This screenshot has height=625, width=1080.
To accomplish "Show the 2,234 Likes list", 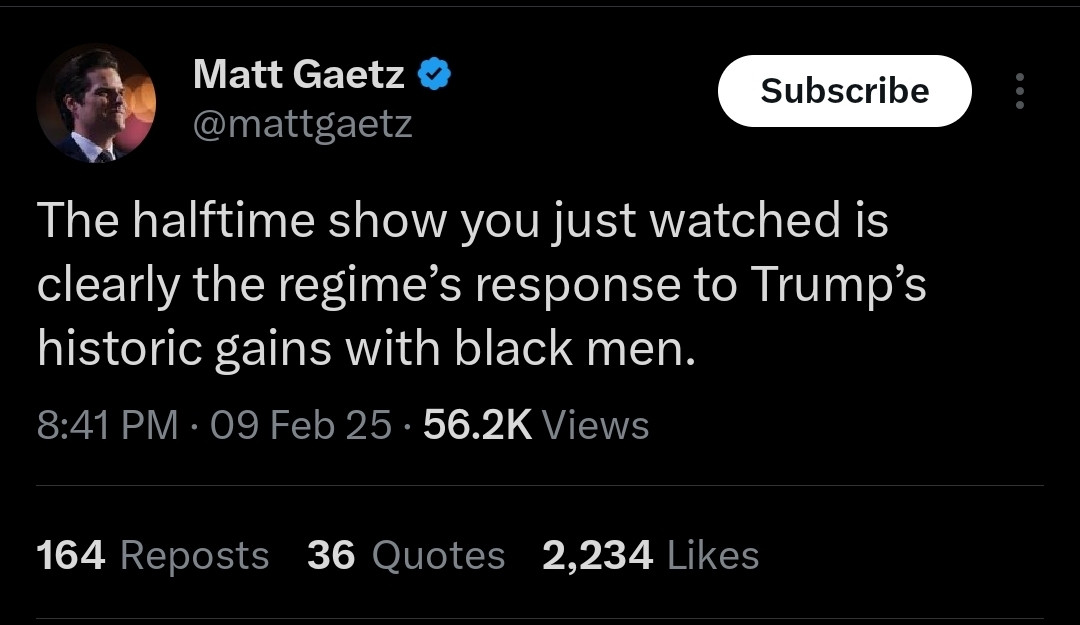I will point(651,555).
